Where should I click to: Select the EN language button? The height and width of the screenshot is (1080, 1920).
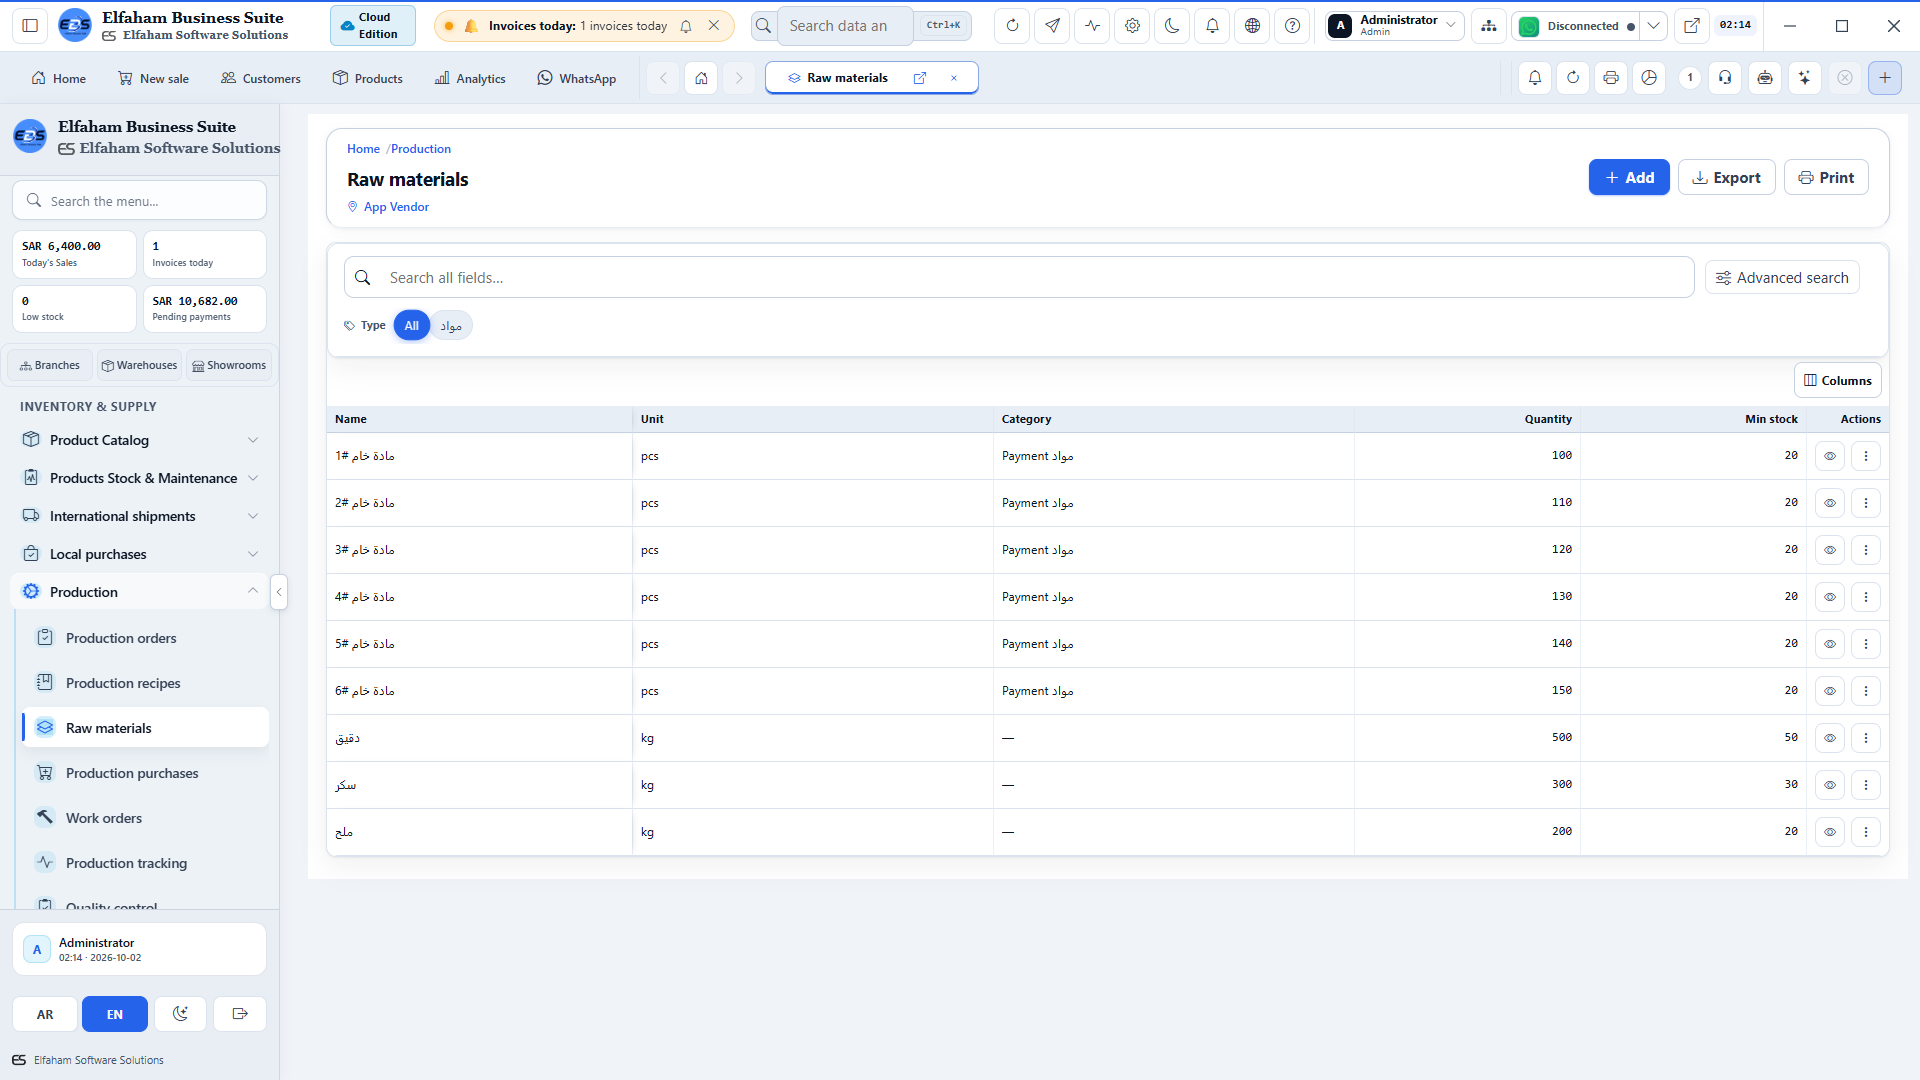click(x=115, y=1014)
